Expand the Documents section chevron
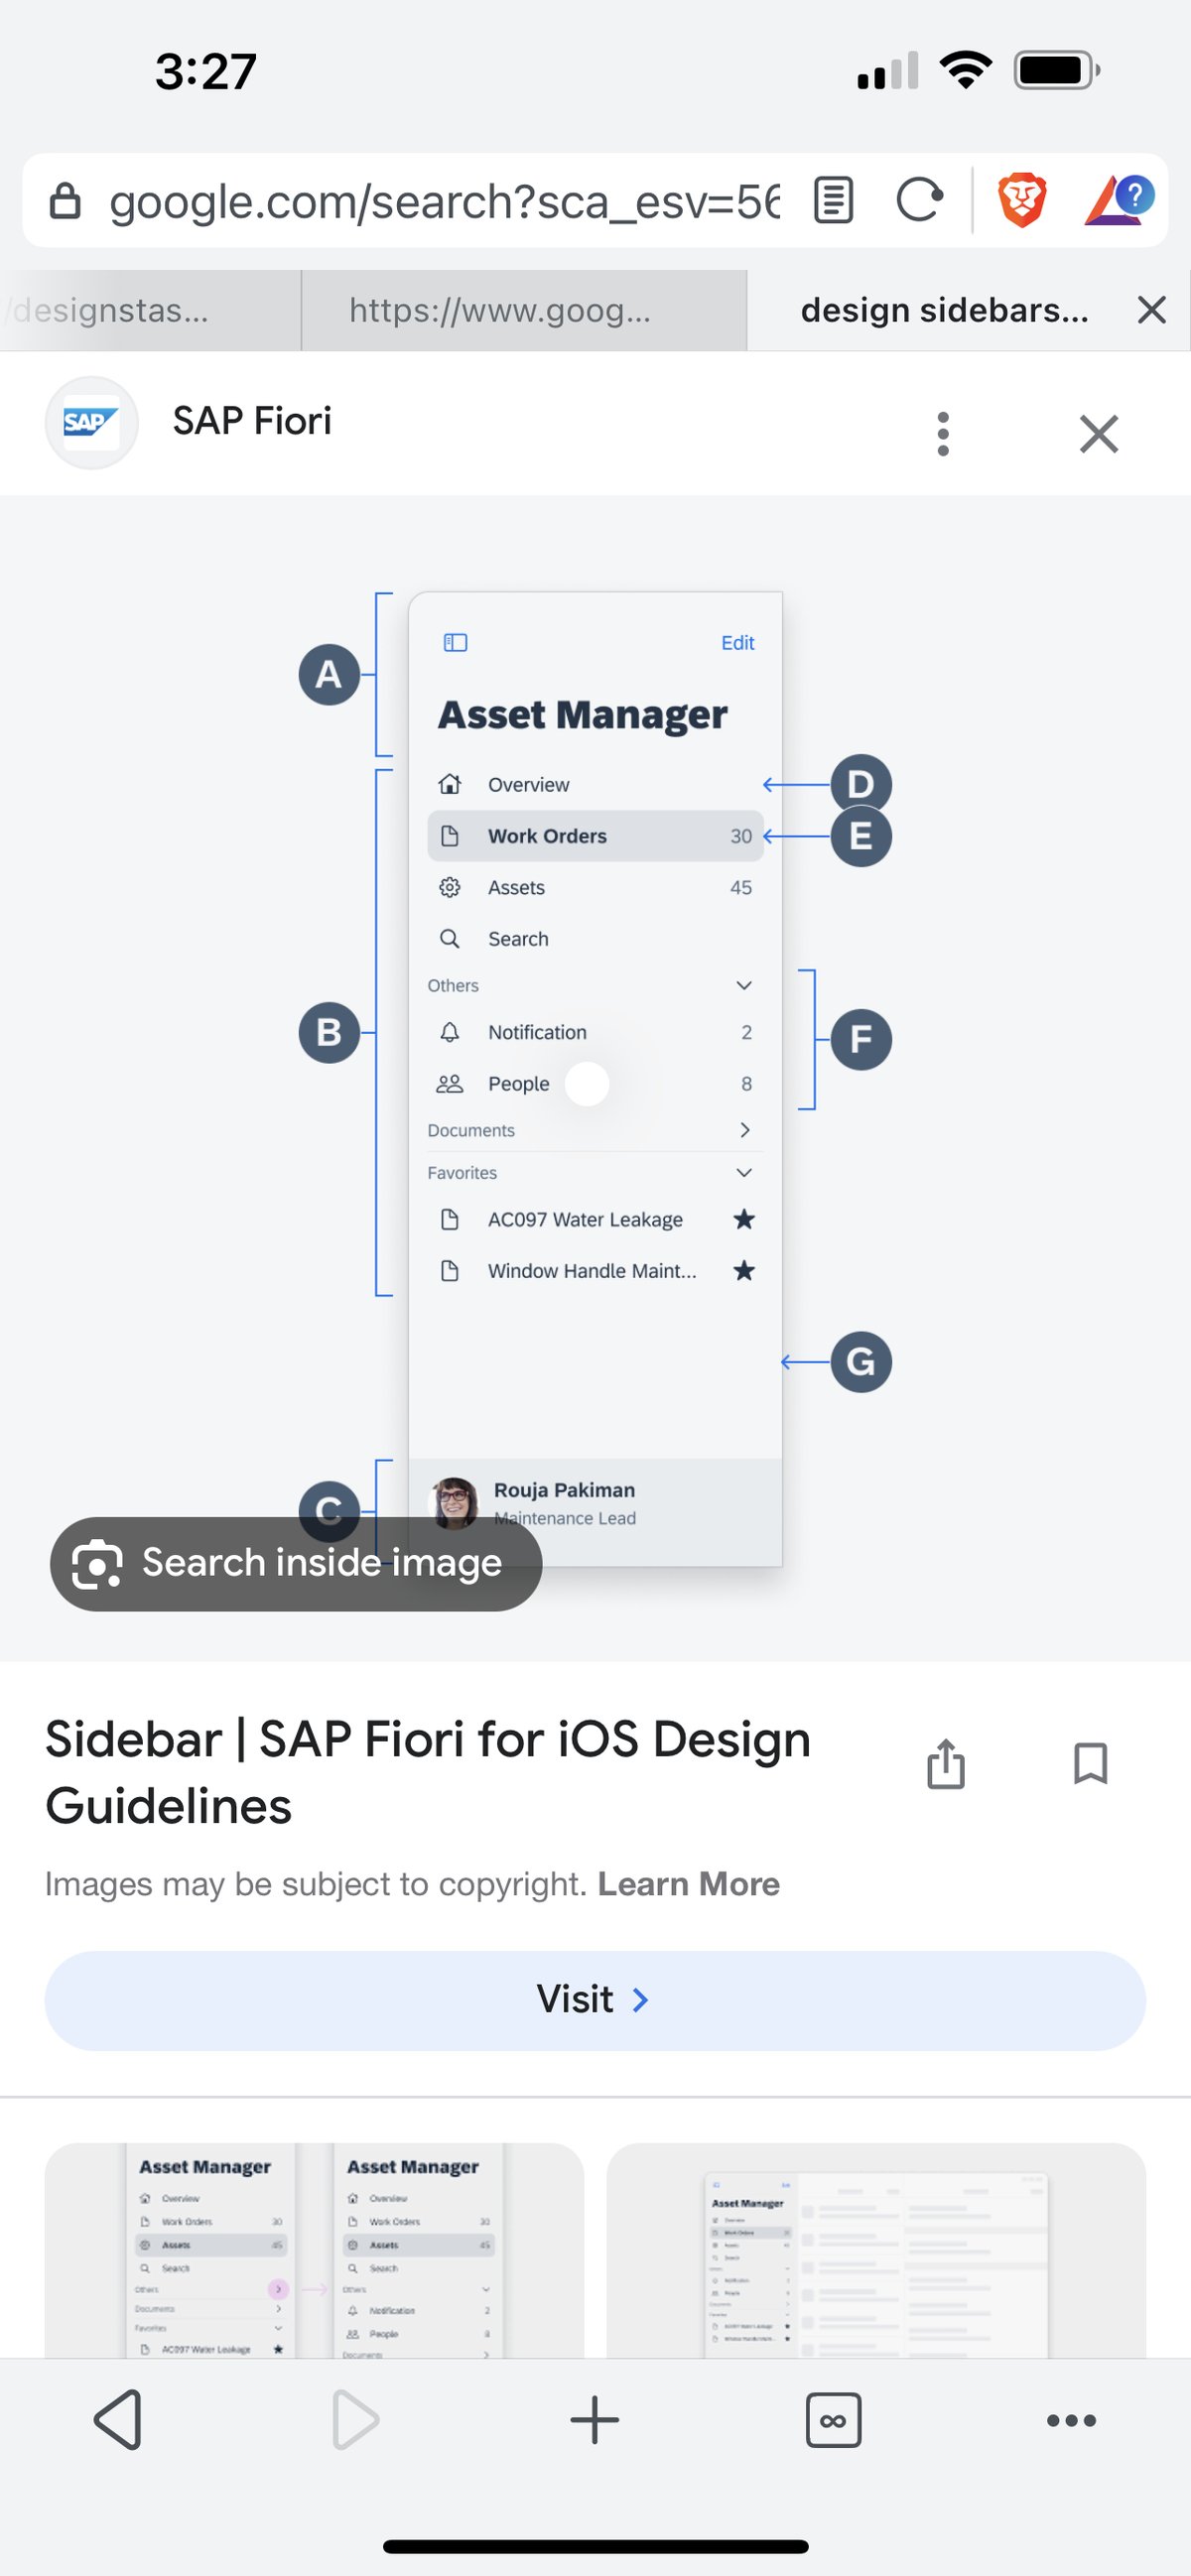The image size is (1191, 2576). (x=744, y=1130)
